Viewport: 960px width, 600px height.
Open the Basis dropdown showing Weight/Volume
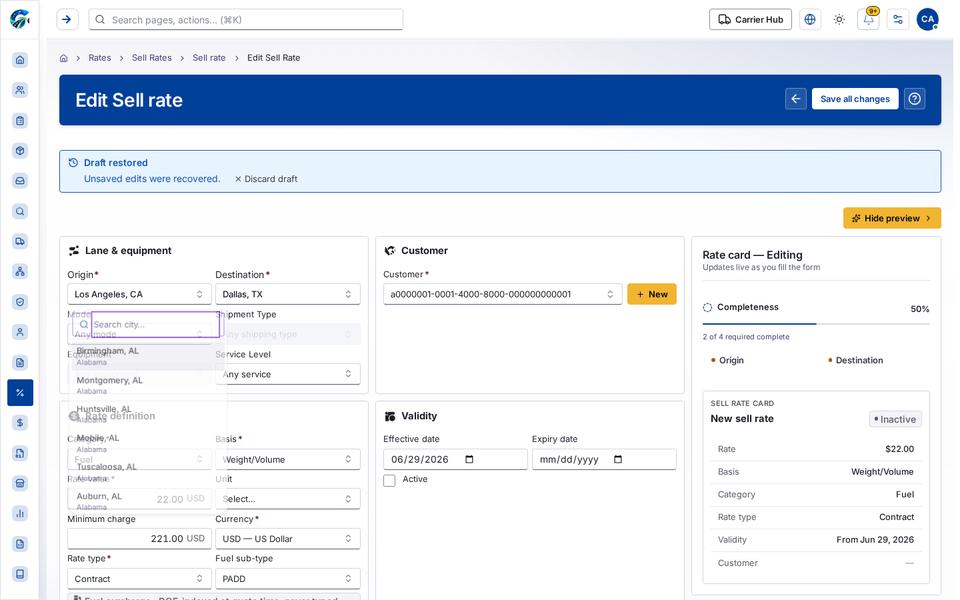288,459
